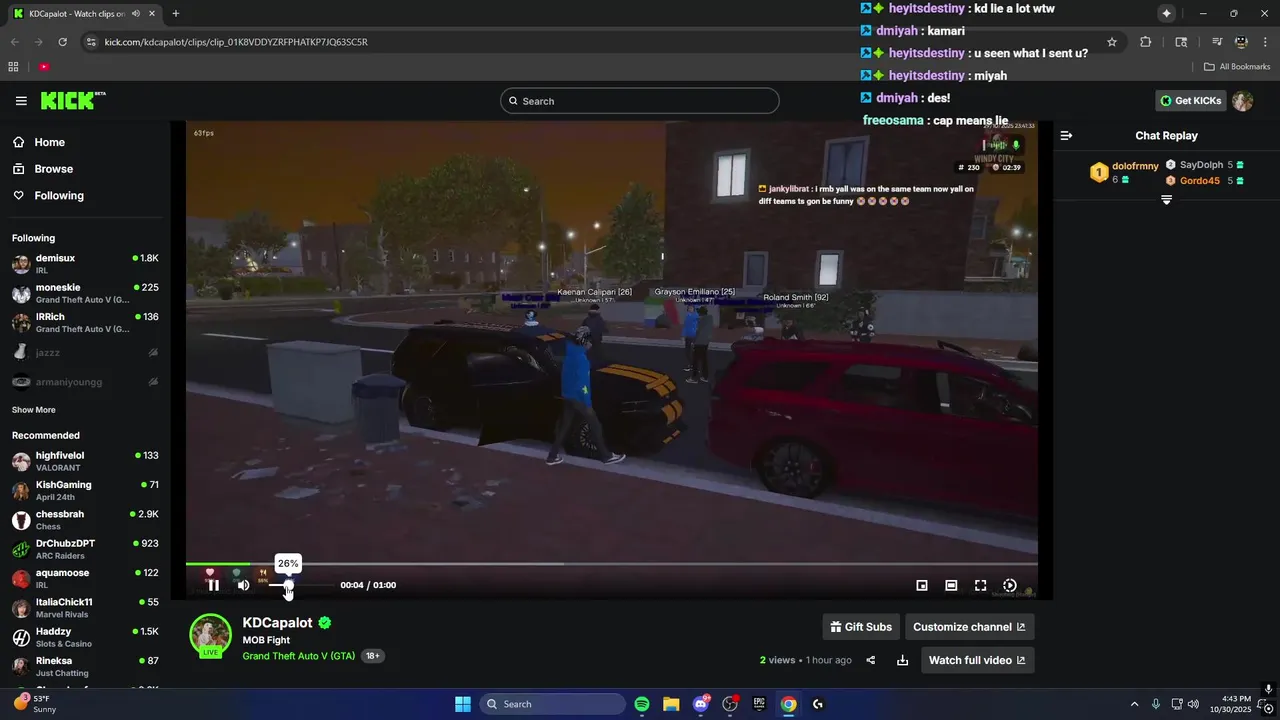Open highfivelol recommended channel
Image resolution: width=1280 pixels, height=720 pixels.
point(84,461)
